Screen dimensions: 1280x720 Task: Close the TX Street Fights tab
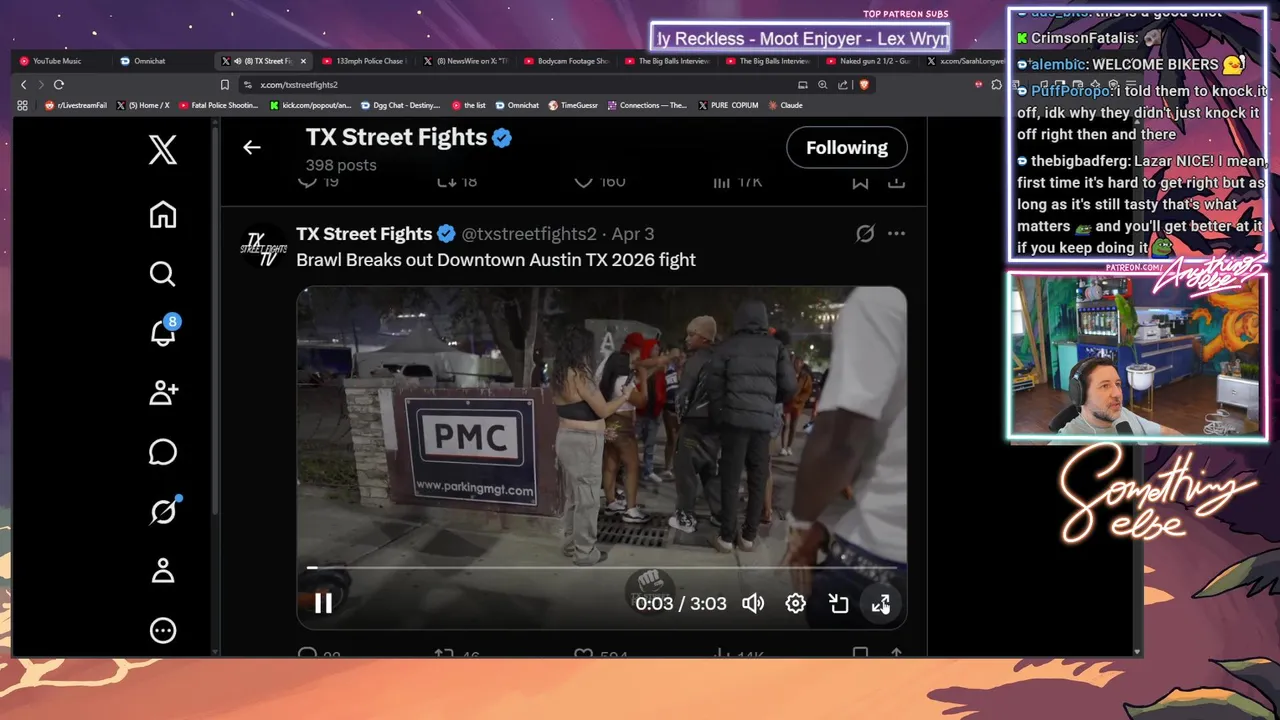click(303, 61)
